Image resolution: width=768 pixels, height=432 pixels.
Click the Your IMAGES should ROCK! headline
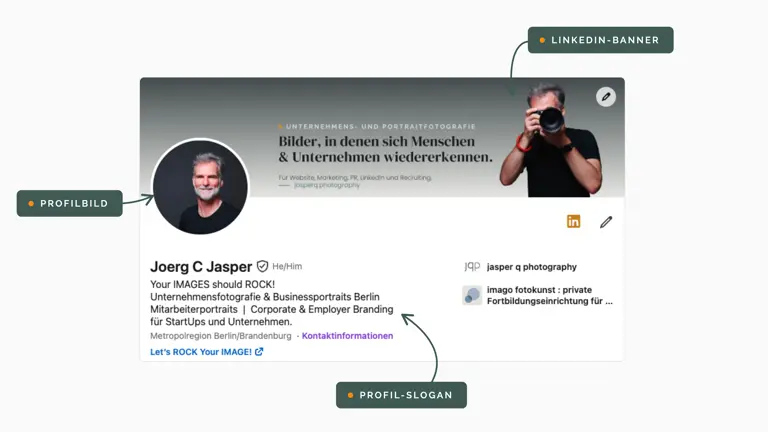[x=213, y=284]
